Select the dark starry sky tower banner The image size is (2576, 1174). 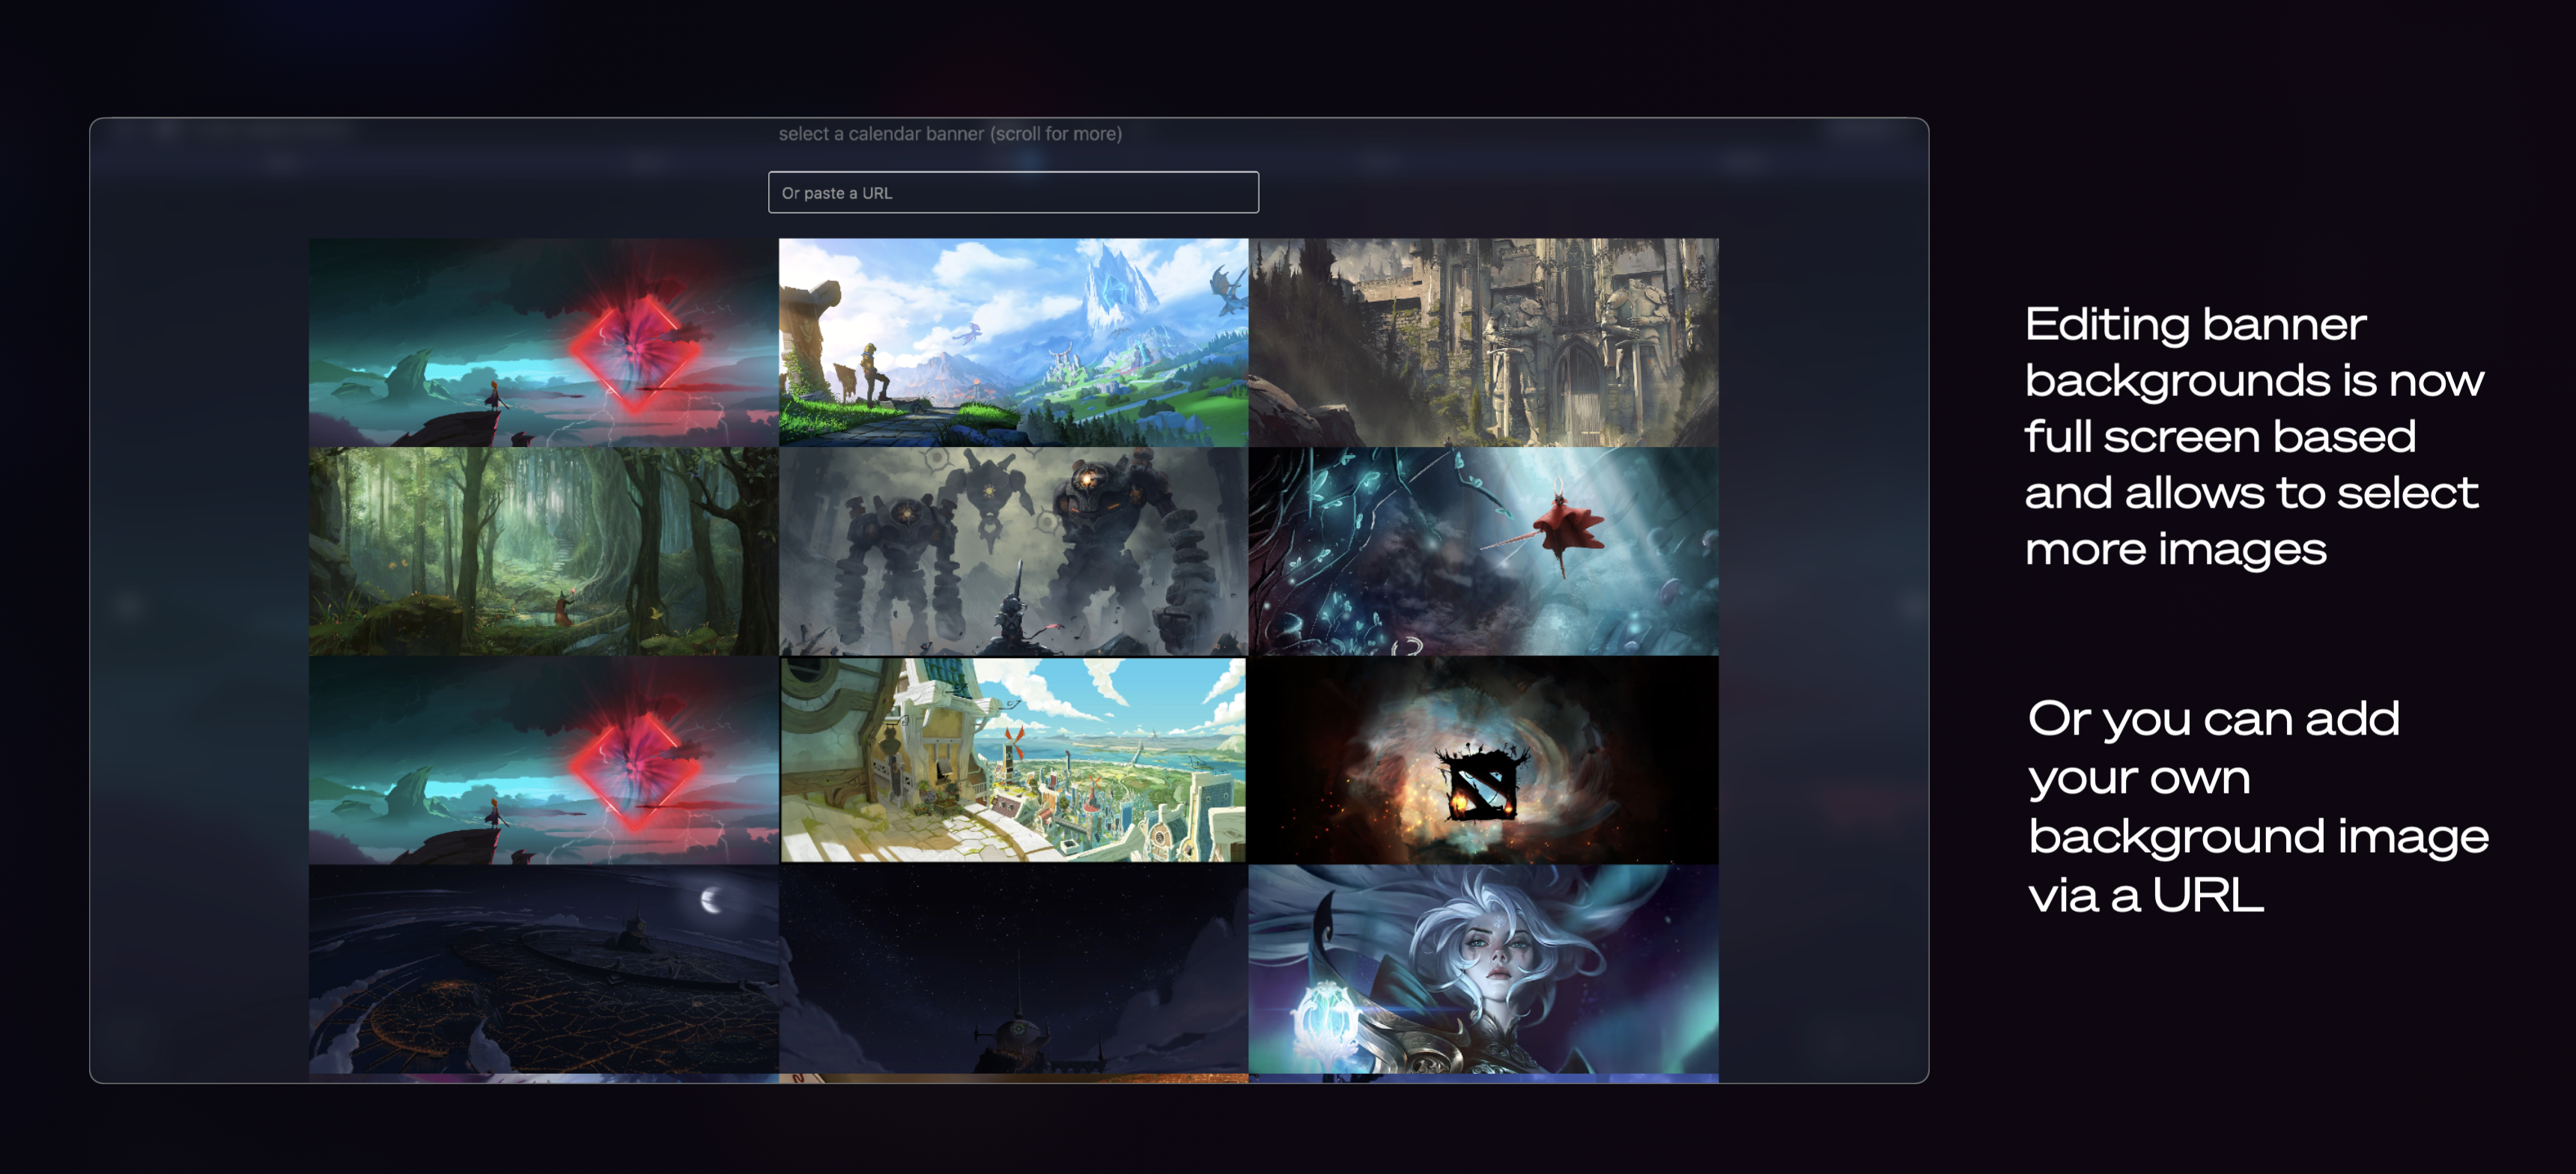(1013, 969)
